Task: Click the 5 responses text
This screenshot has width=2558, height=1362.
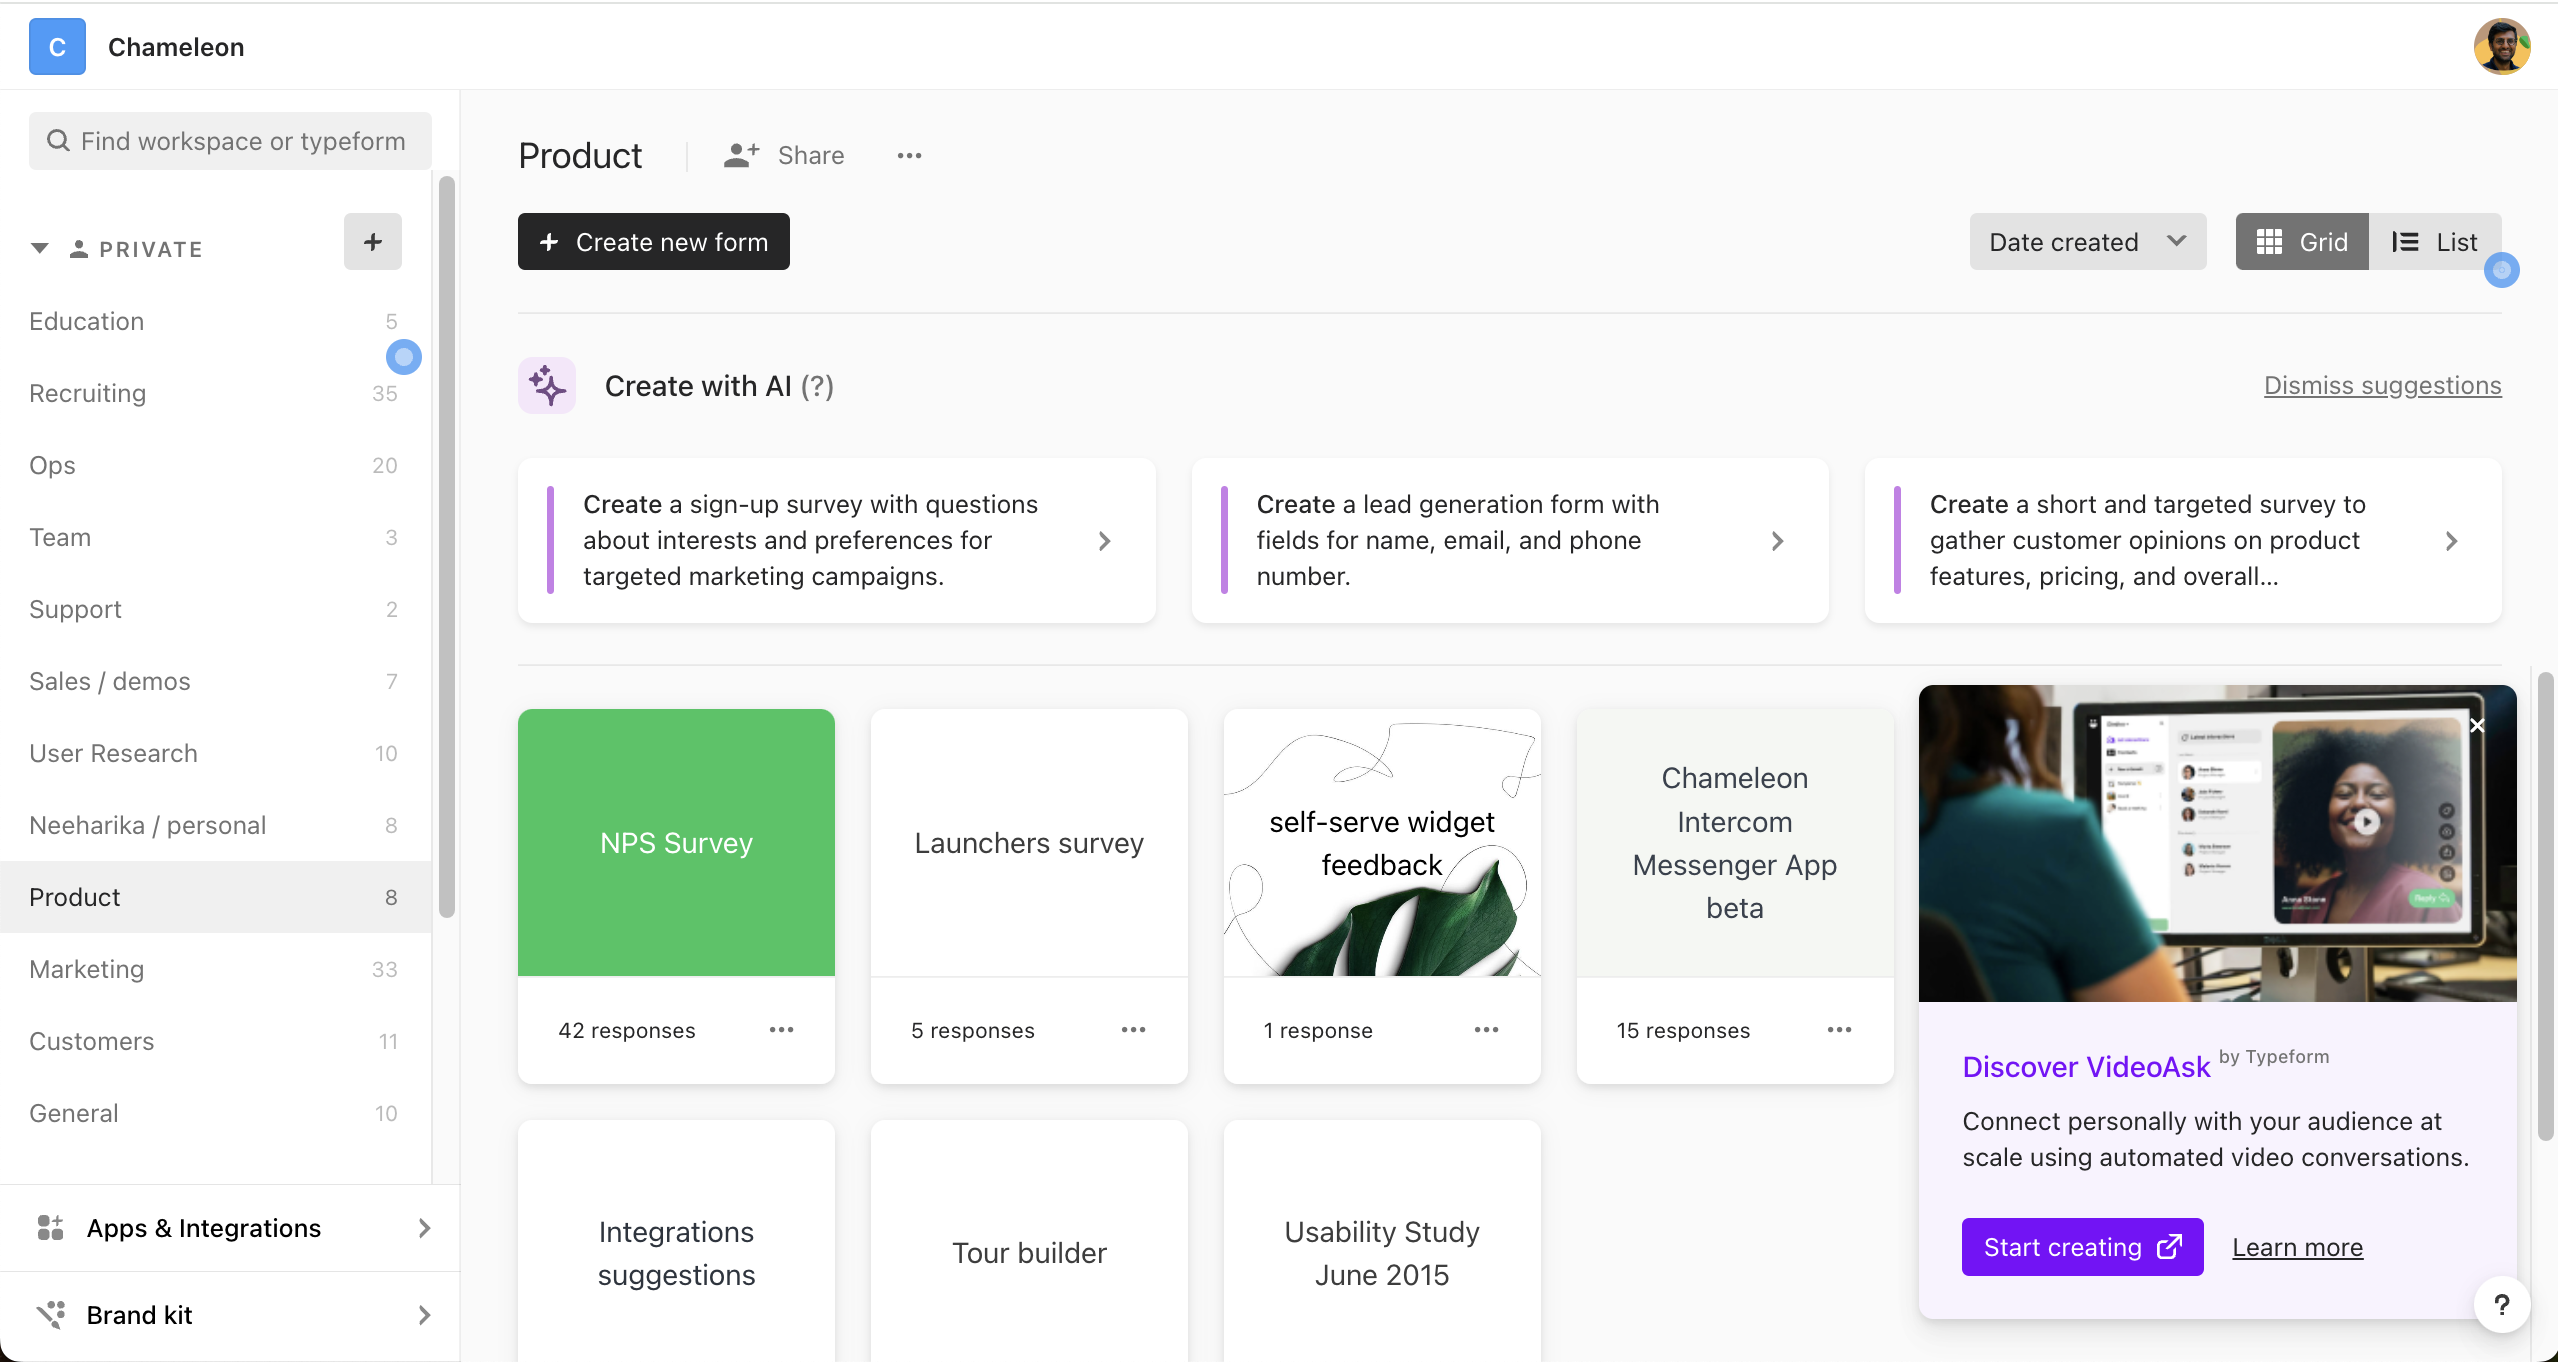Action: pyautogui.click(x=972, y=1030)
